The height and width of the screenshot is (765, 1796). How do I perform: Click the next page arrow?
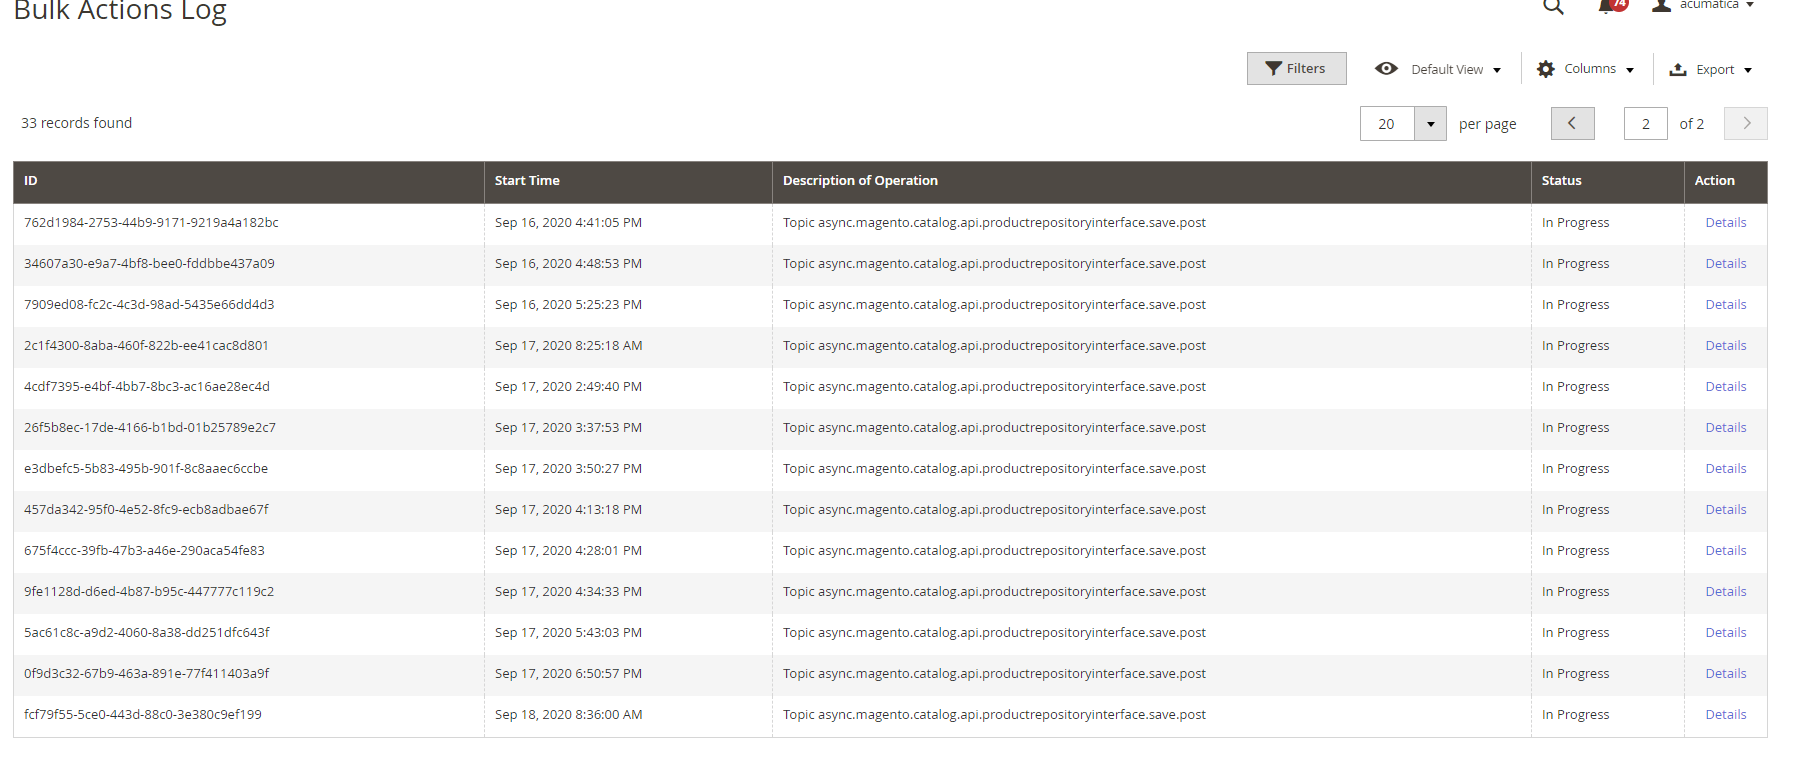[x=1746, y=124]
